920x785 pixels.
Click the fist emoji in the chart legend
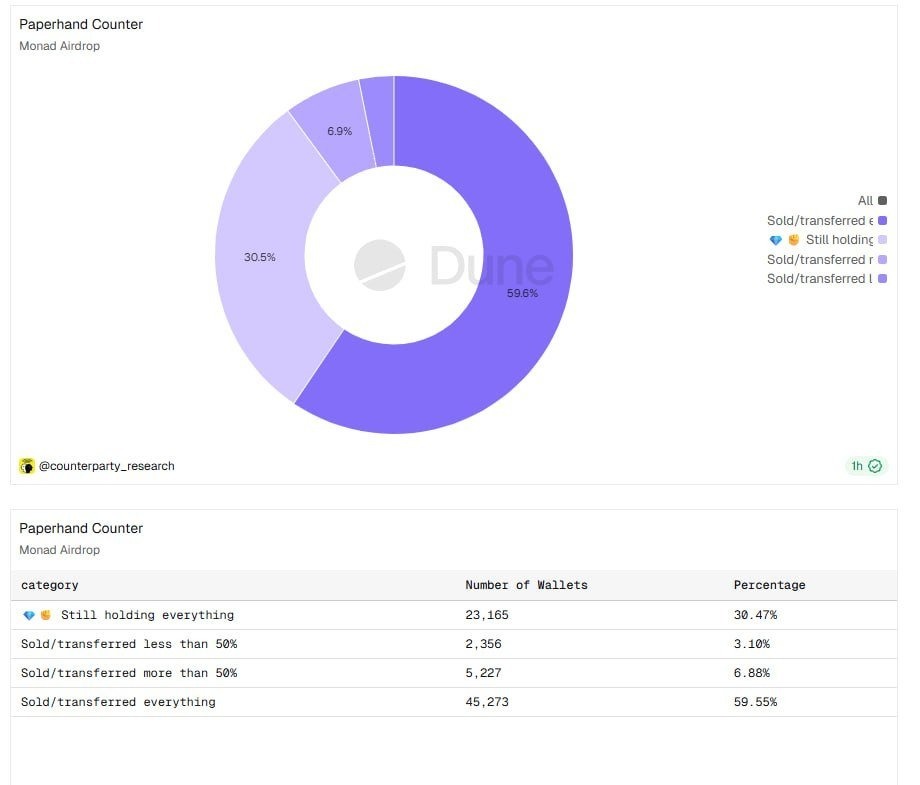pyautogui.click(x=793, y=240)
